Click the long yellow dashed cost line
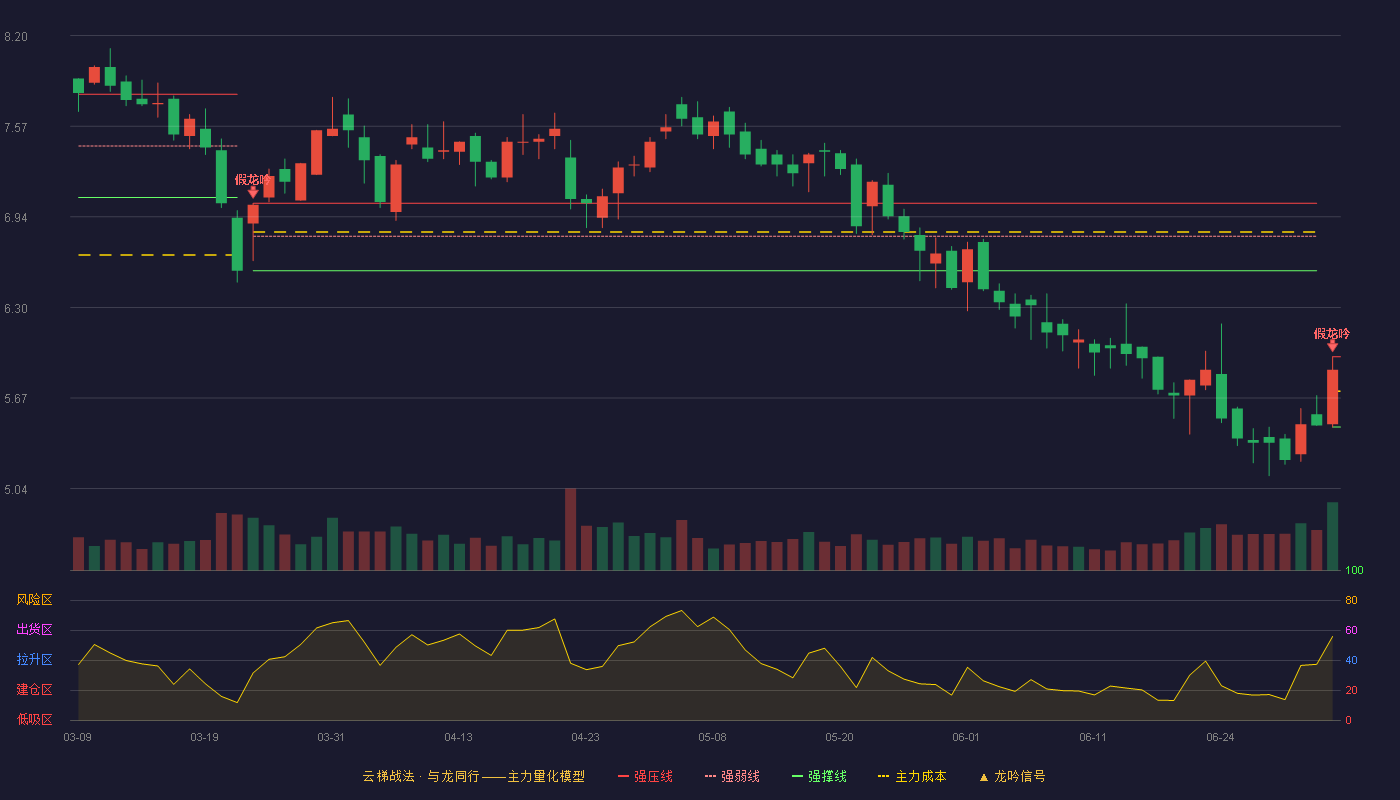The image size is (1400, 800). (785, 232)
